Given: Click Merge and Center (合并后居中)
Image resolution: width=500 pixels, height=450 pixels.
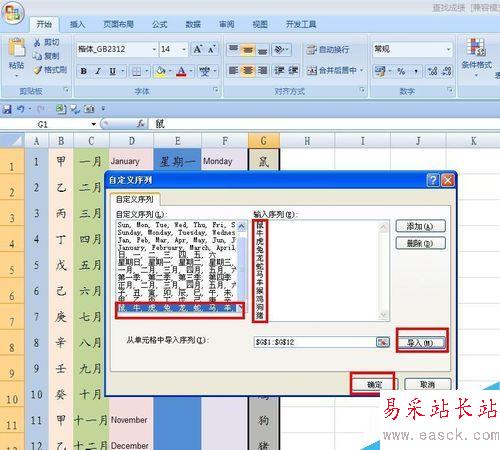Looking at the screenshot, I should (x=331, y=70).
